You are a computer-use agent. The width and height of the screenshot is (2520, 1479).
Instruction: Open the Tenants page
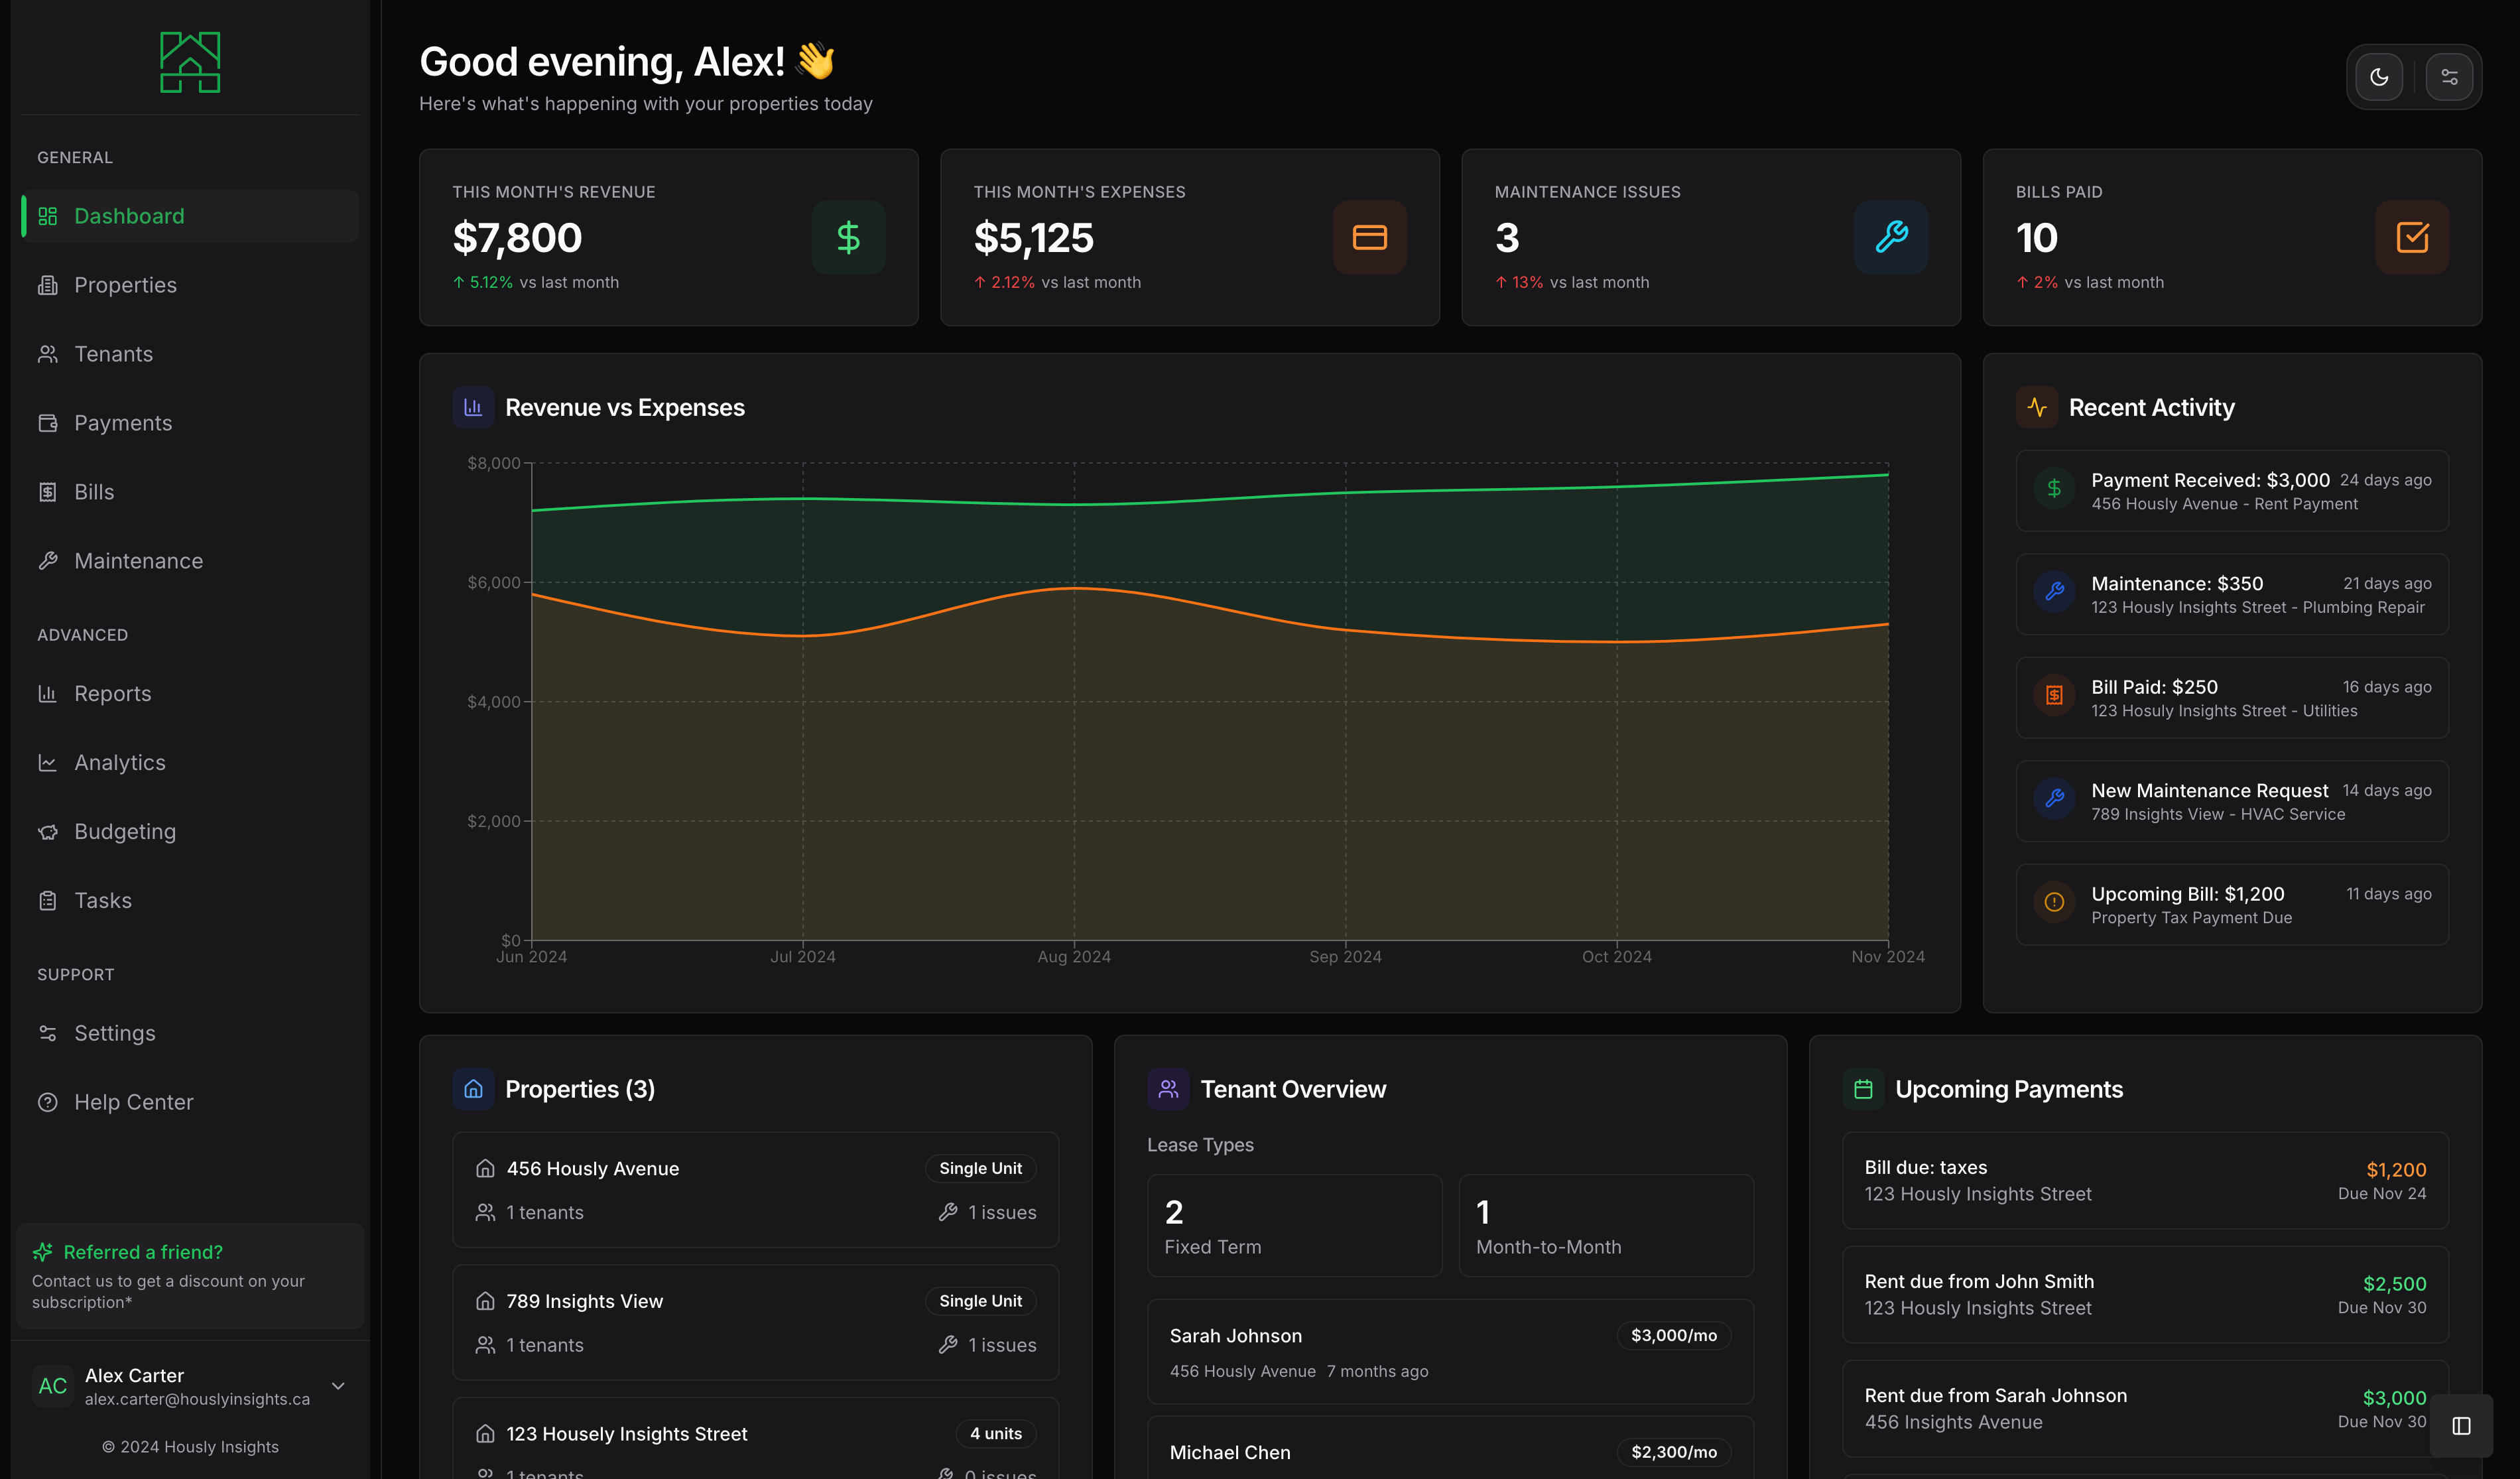190,354
